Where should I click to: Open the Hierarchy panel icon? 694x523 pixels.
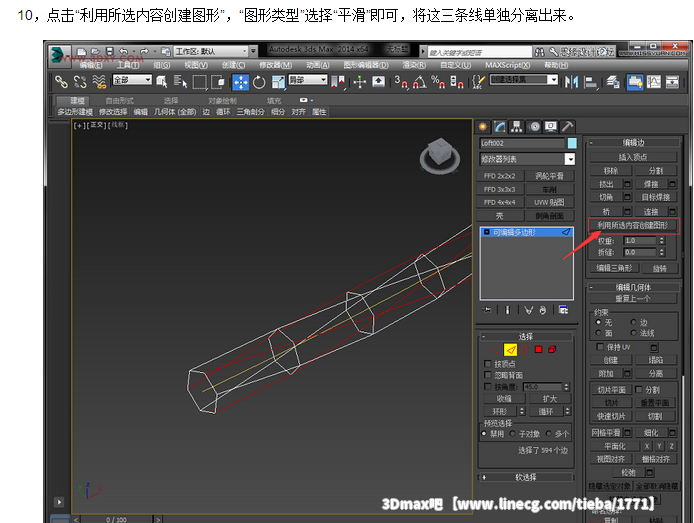(x=517, y=127)
